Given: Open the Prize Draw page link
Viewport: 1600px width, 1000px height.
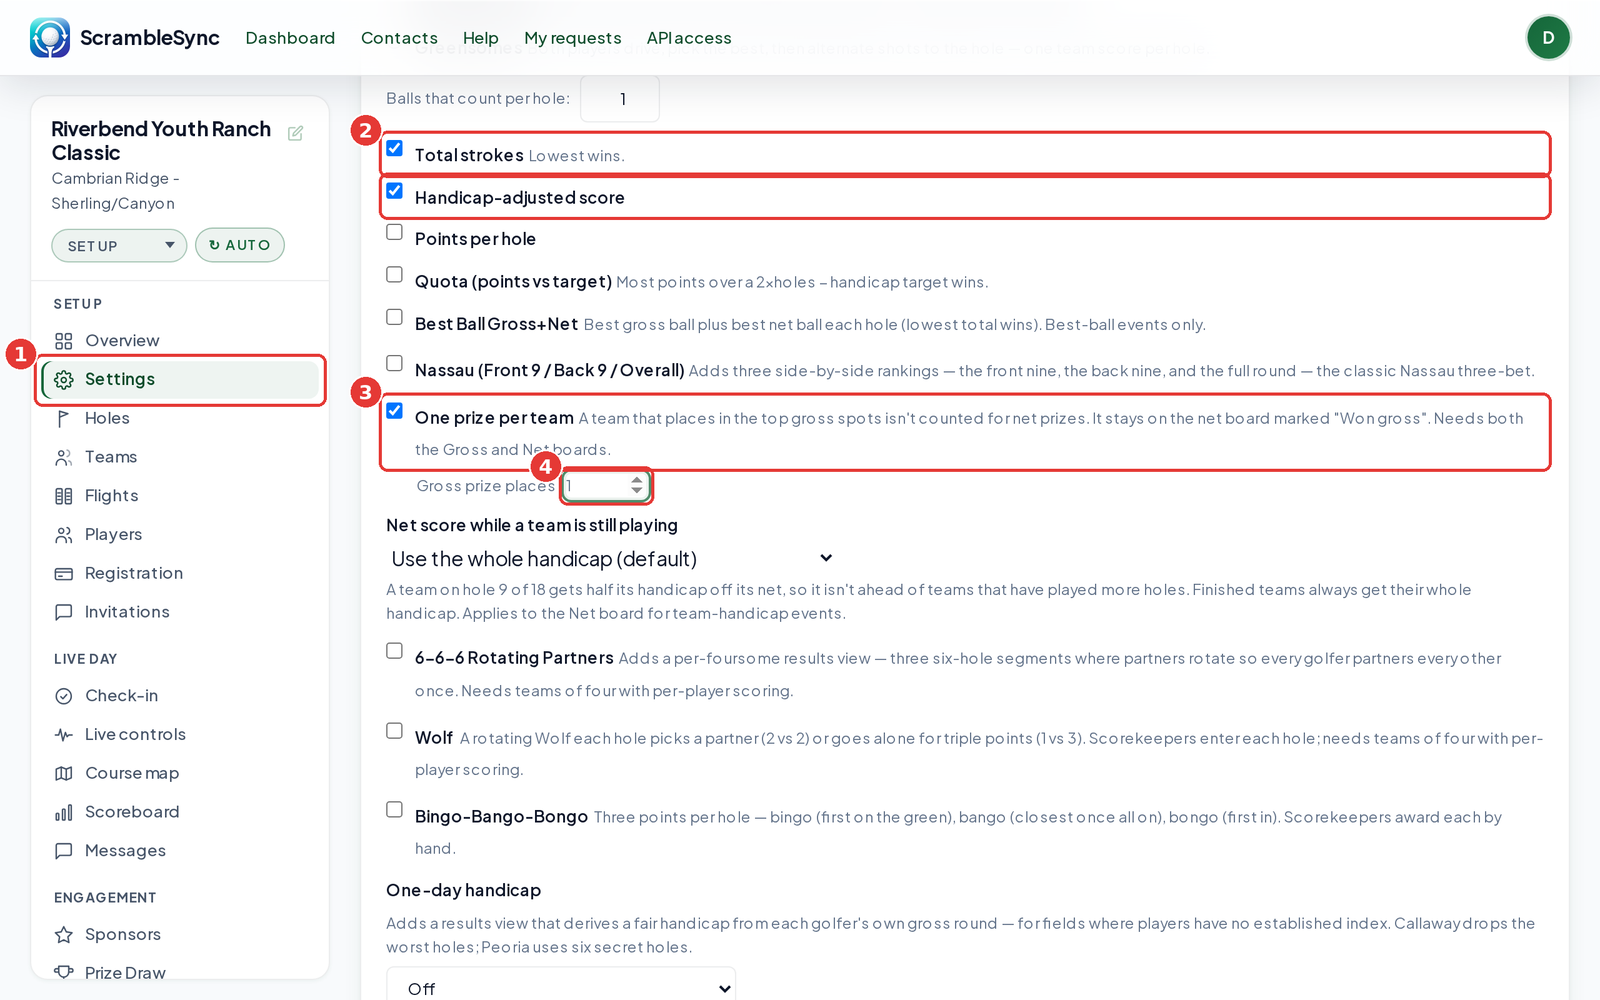Looking at the screenshot, I should coord(125,973).
